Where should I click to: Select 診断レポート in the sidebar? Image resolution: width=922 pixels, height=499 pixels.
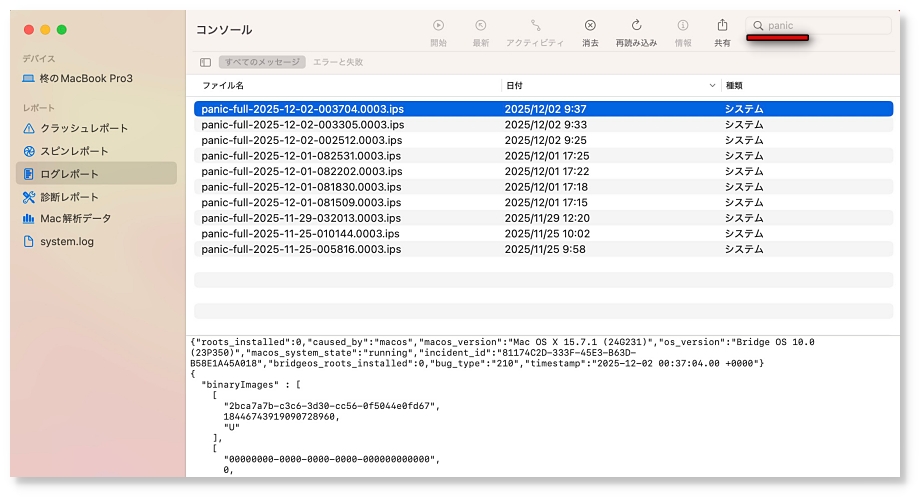point(69,197)
